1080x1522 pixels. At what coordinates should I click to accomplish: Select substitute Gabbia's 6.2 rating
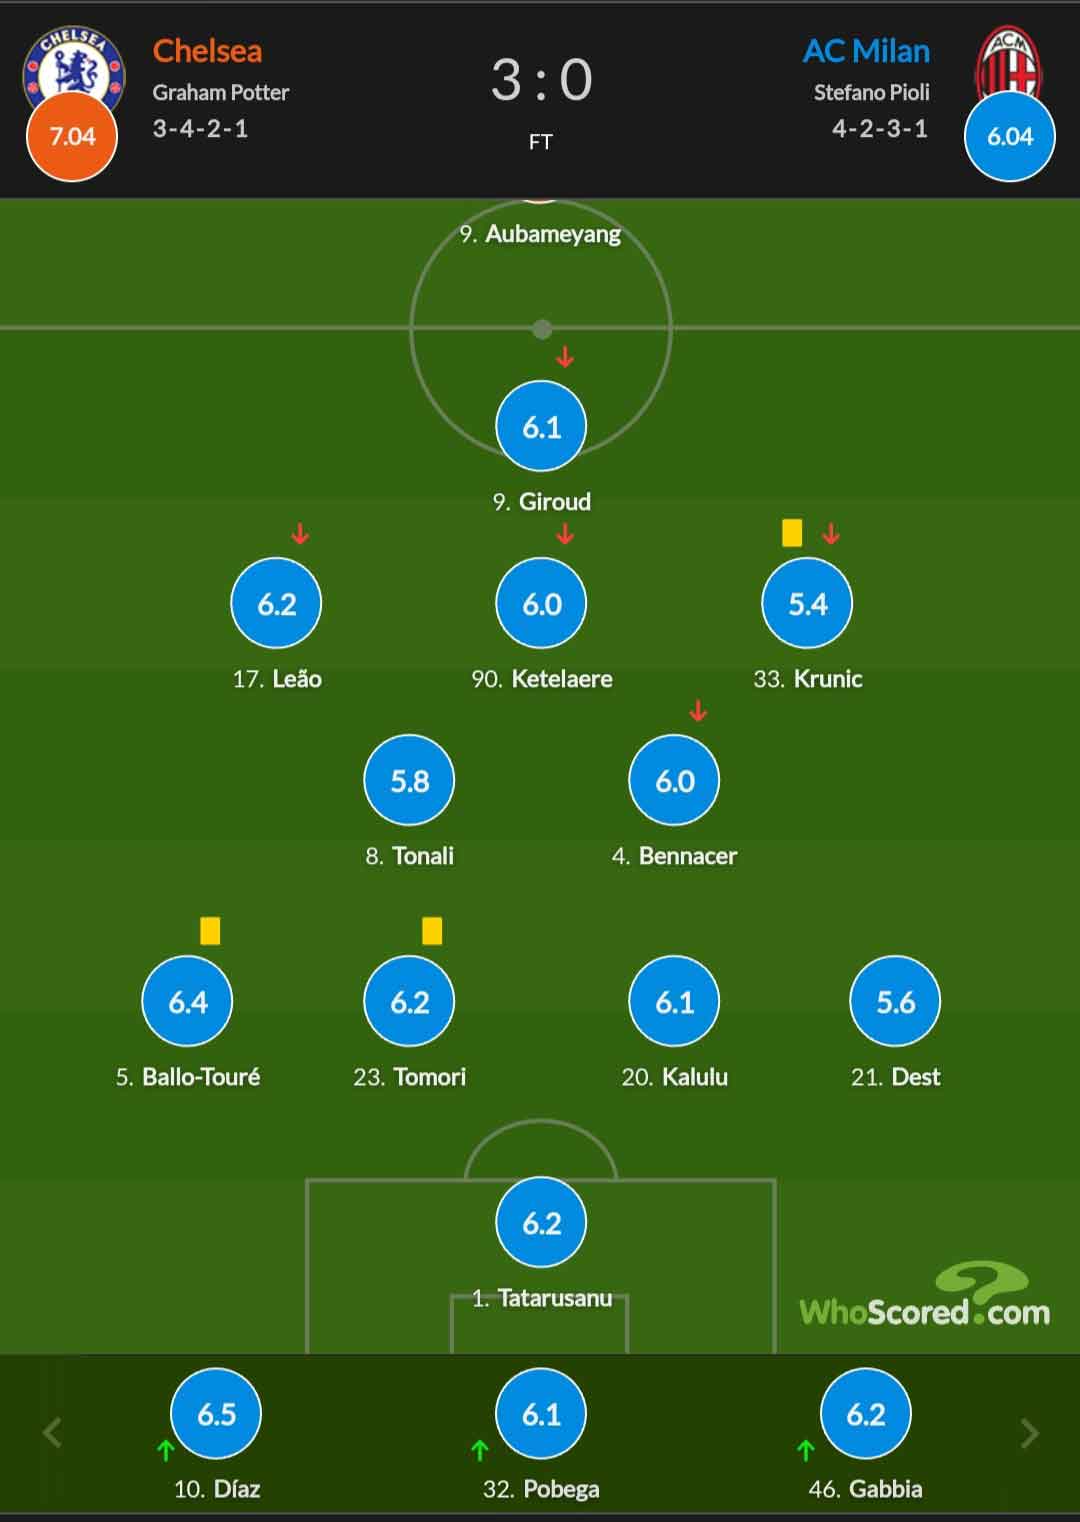[865, 1413]
